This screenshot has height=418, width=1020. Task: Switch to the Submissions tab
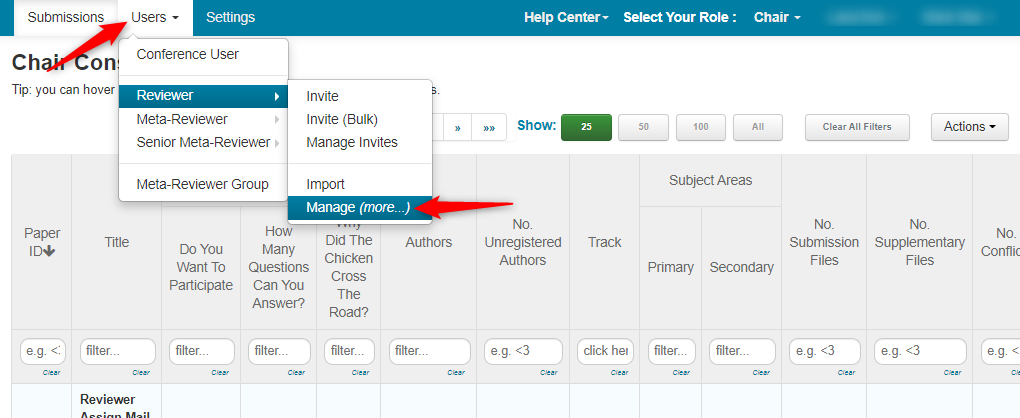pyautogui.click(x=66, y=18)
